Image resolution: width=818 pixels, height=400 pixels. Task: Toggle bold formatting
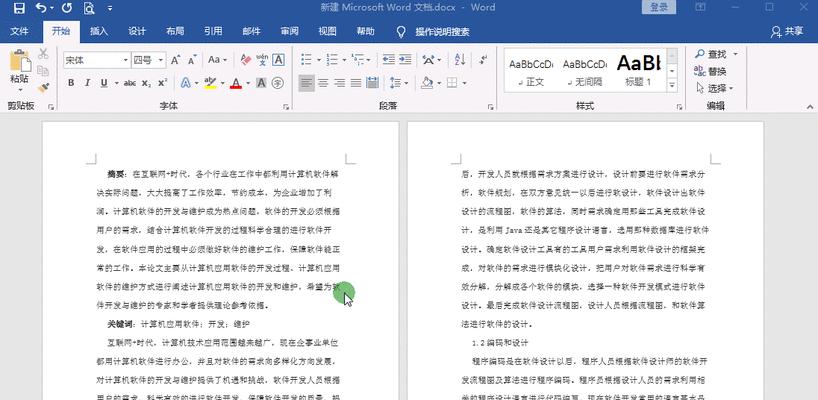click(x=71, y=83)
